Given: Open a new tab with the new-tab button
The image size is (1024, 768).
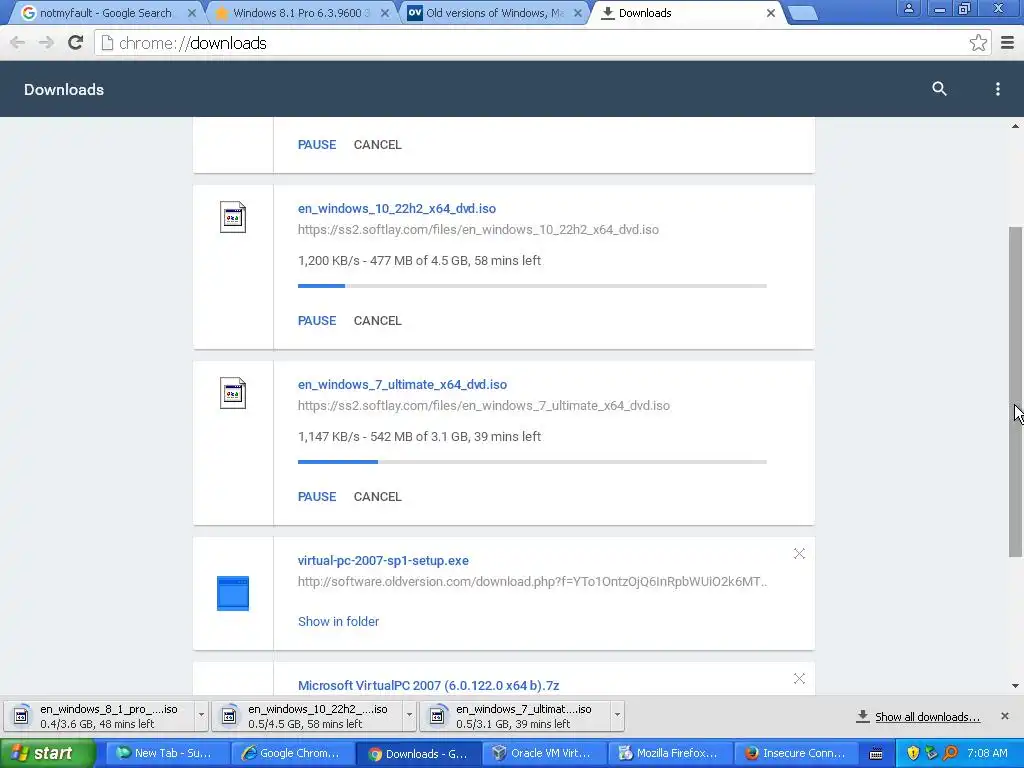Looking at the screenshot, I should click(x=803, y=13).
